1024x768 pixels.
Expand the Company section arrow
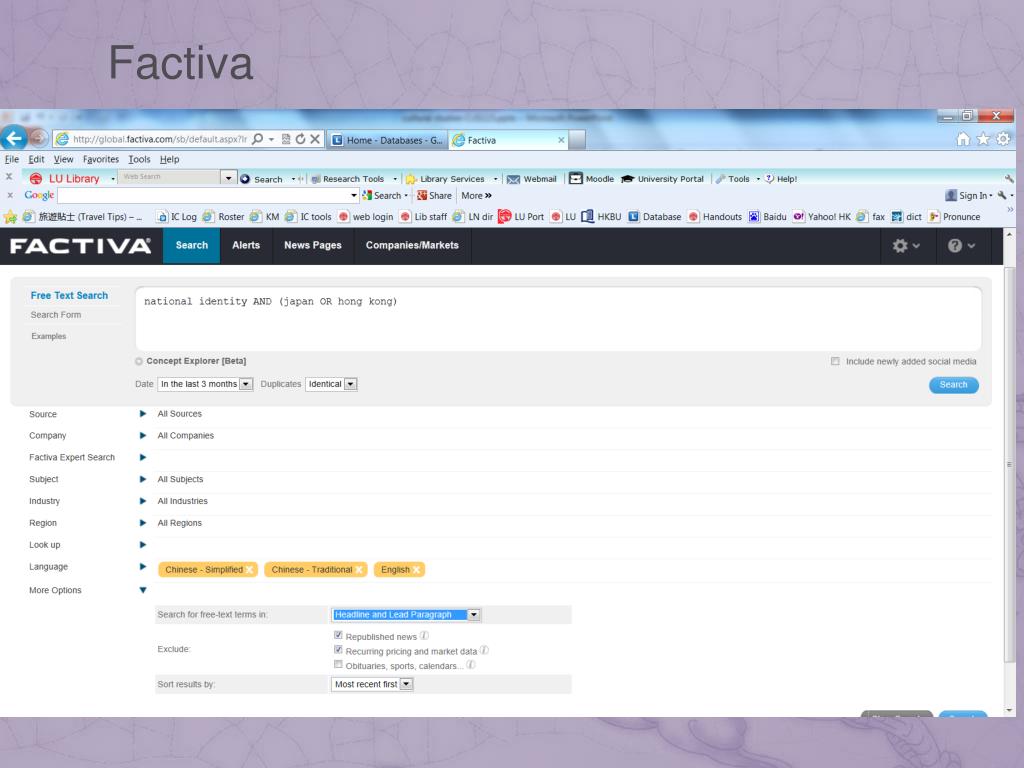[142, 436]
